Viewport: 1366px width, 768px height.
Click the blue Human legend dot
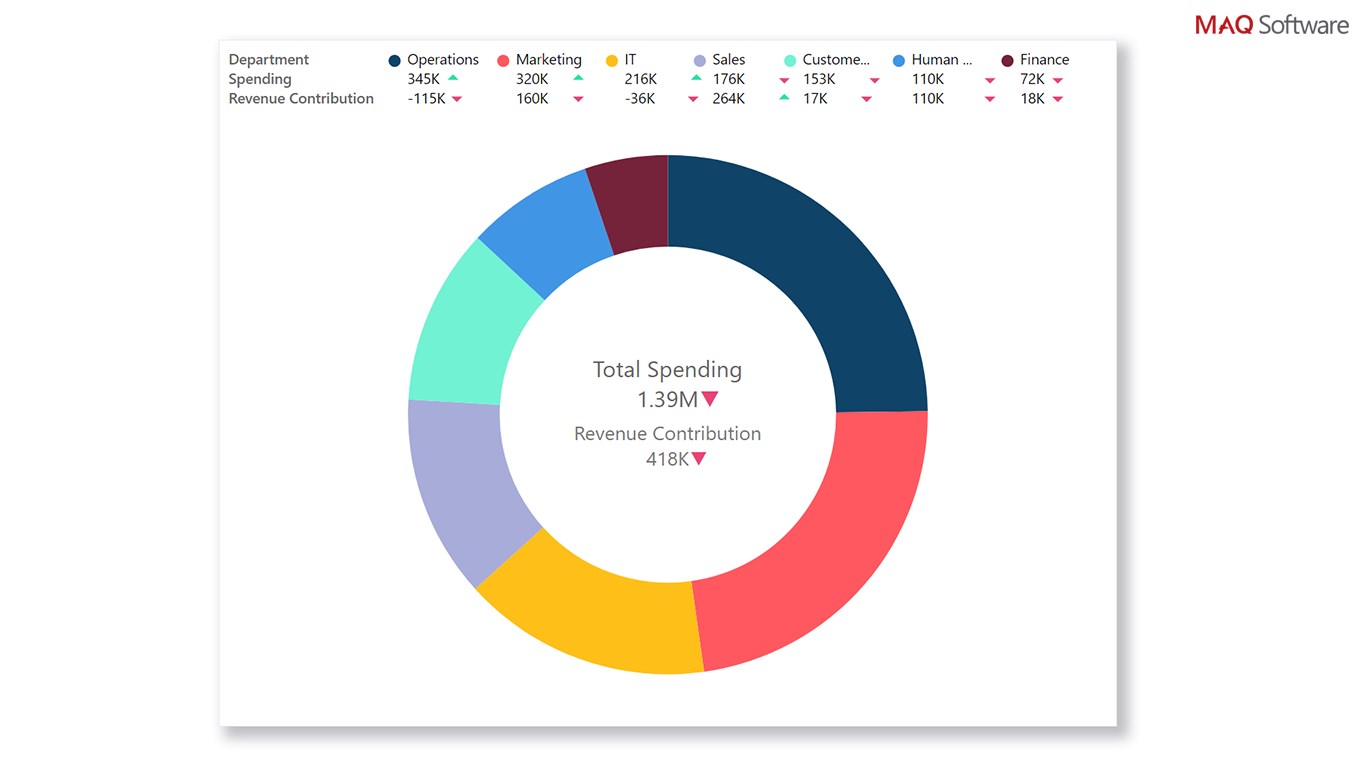click(x=899, y=61)
